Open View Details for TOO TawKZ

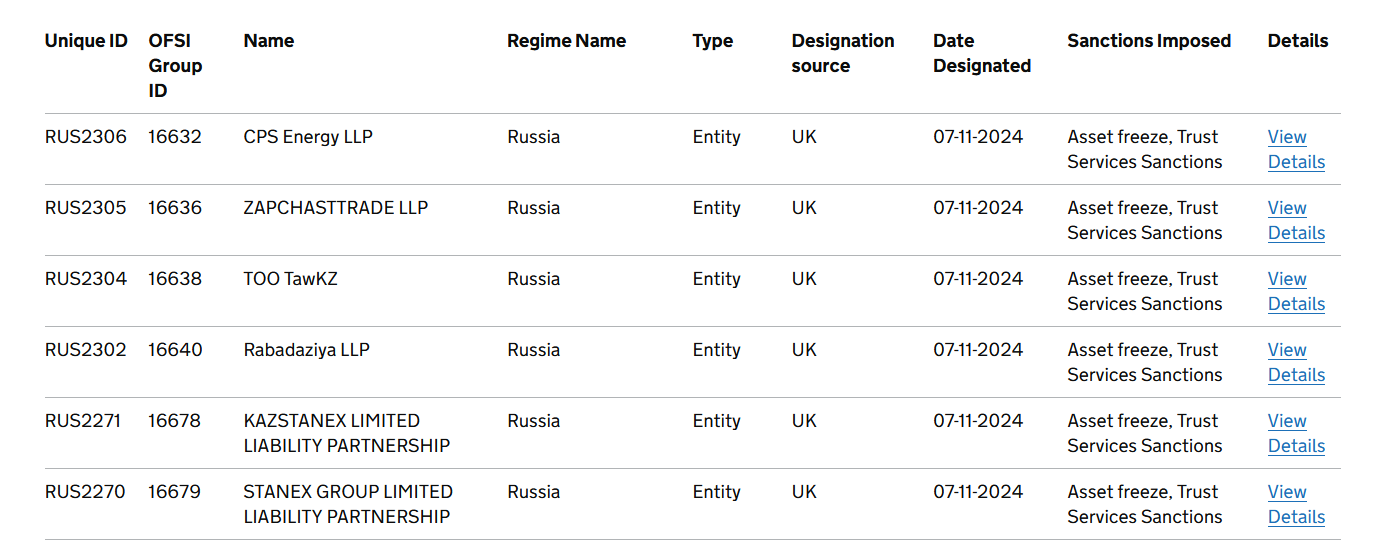(x=1296, y=291)
